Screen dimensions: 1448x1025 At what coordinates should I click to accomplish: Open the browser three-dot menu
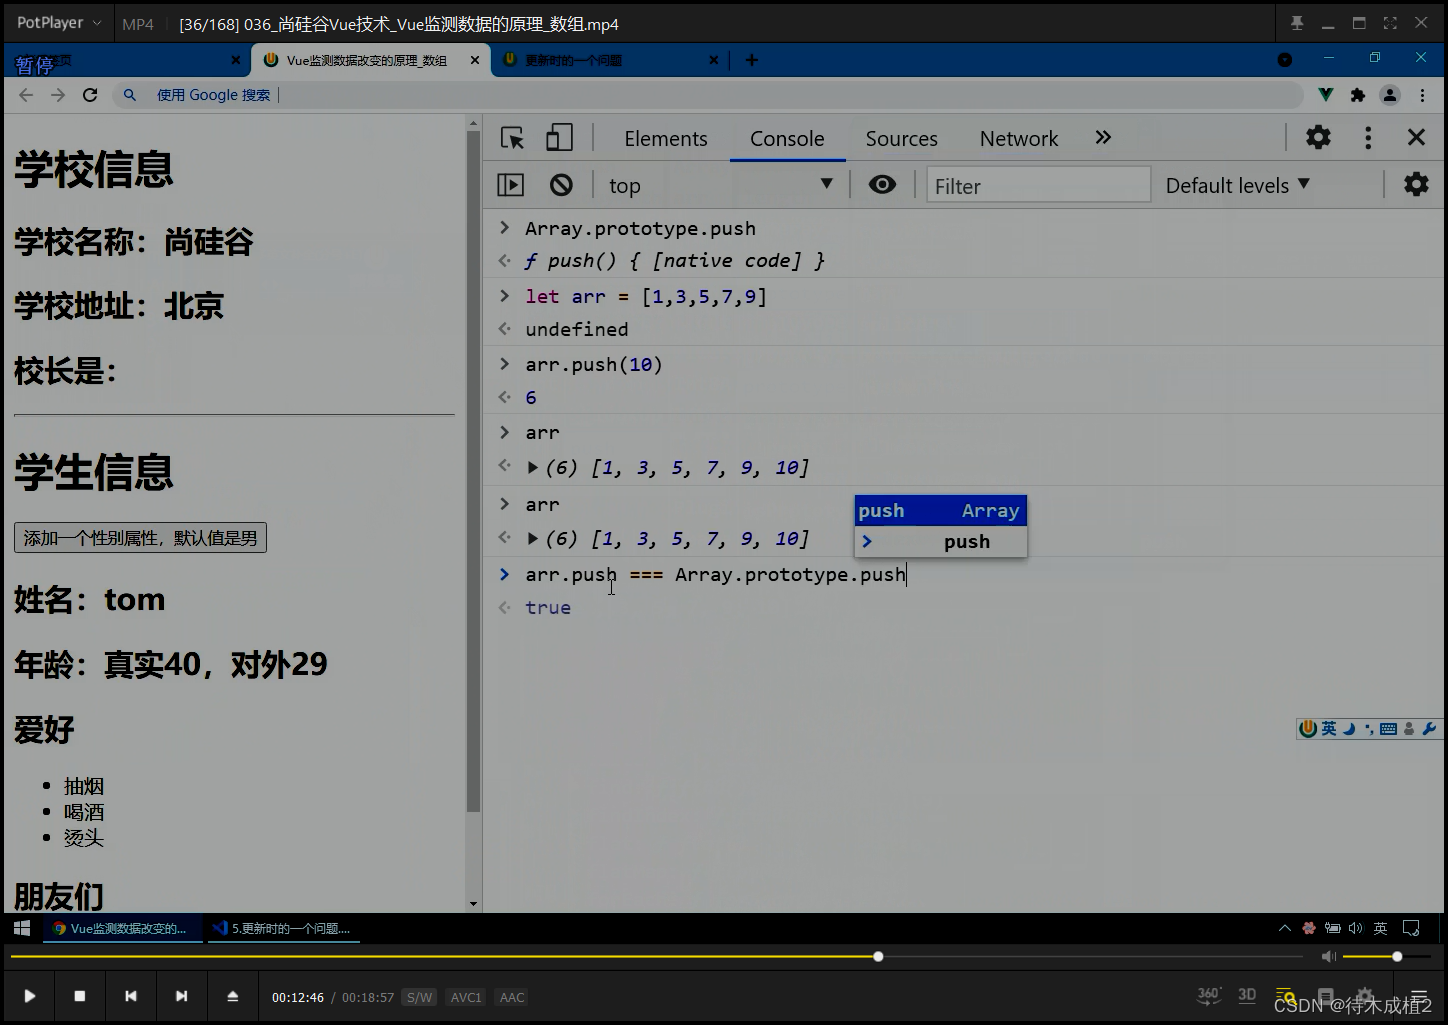click(x=1422, y=95)
